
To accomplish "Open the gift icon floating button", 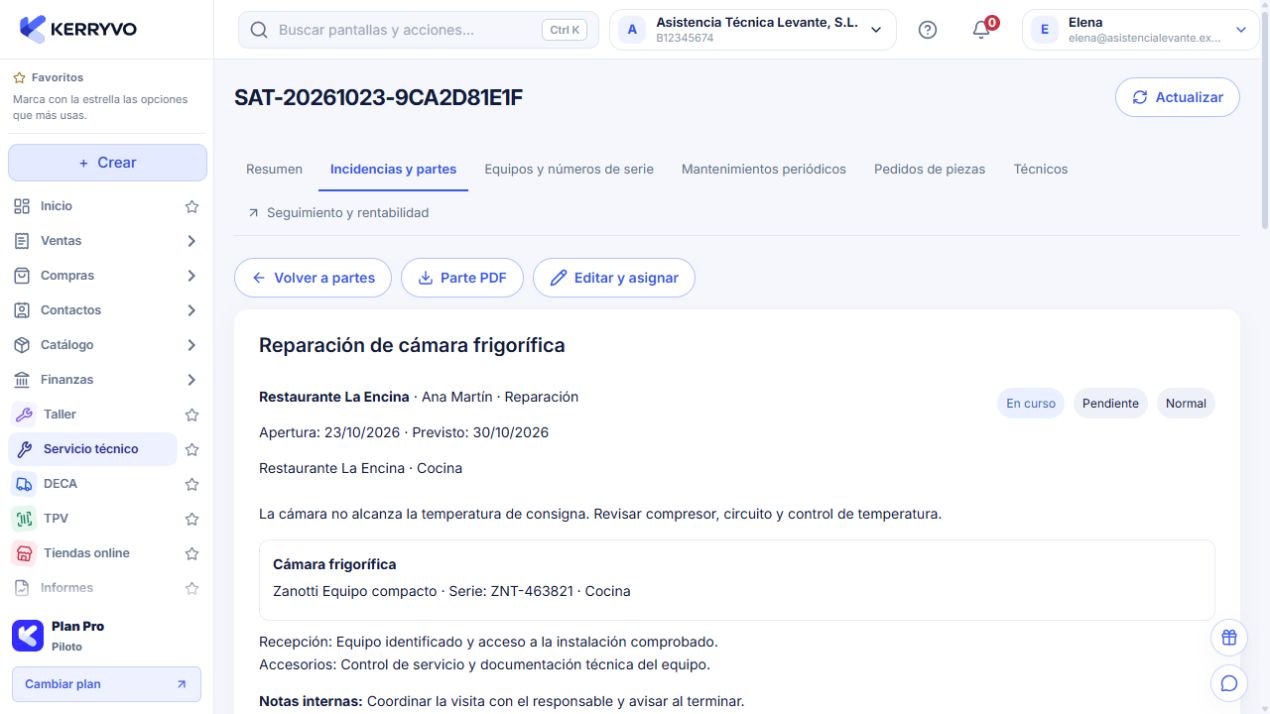I will (x=1229, y=637).
